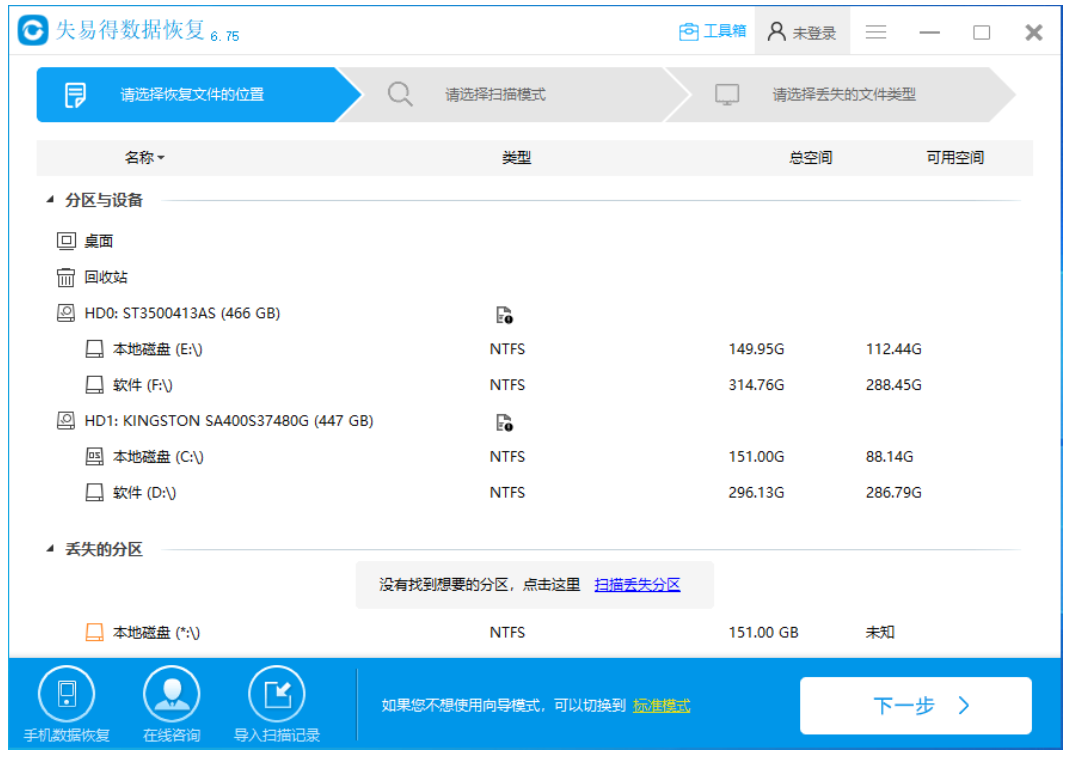Click the disk info icon next to HD0
The image size is (1074, 760).
[x=505, y=313]
